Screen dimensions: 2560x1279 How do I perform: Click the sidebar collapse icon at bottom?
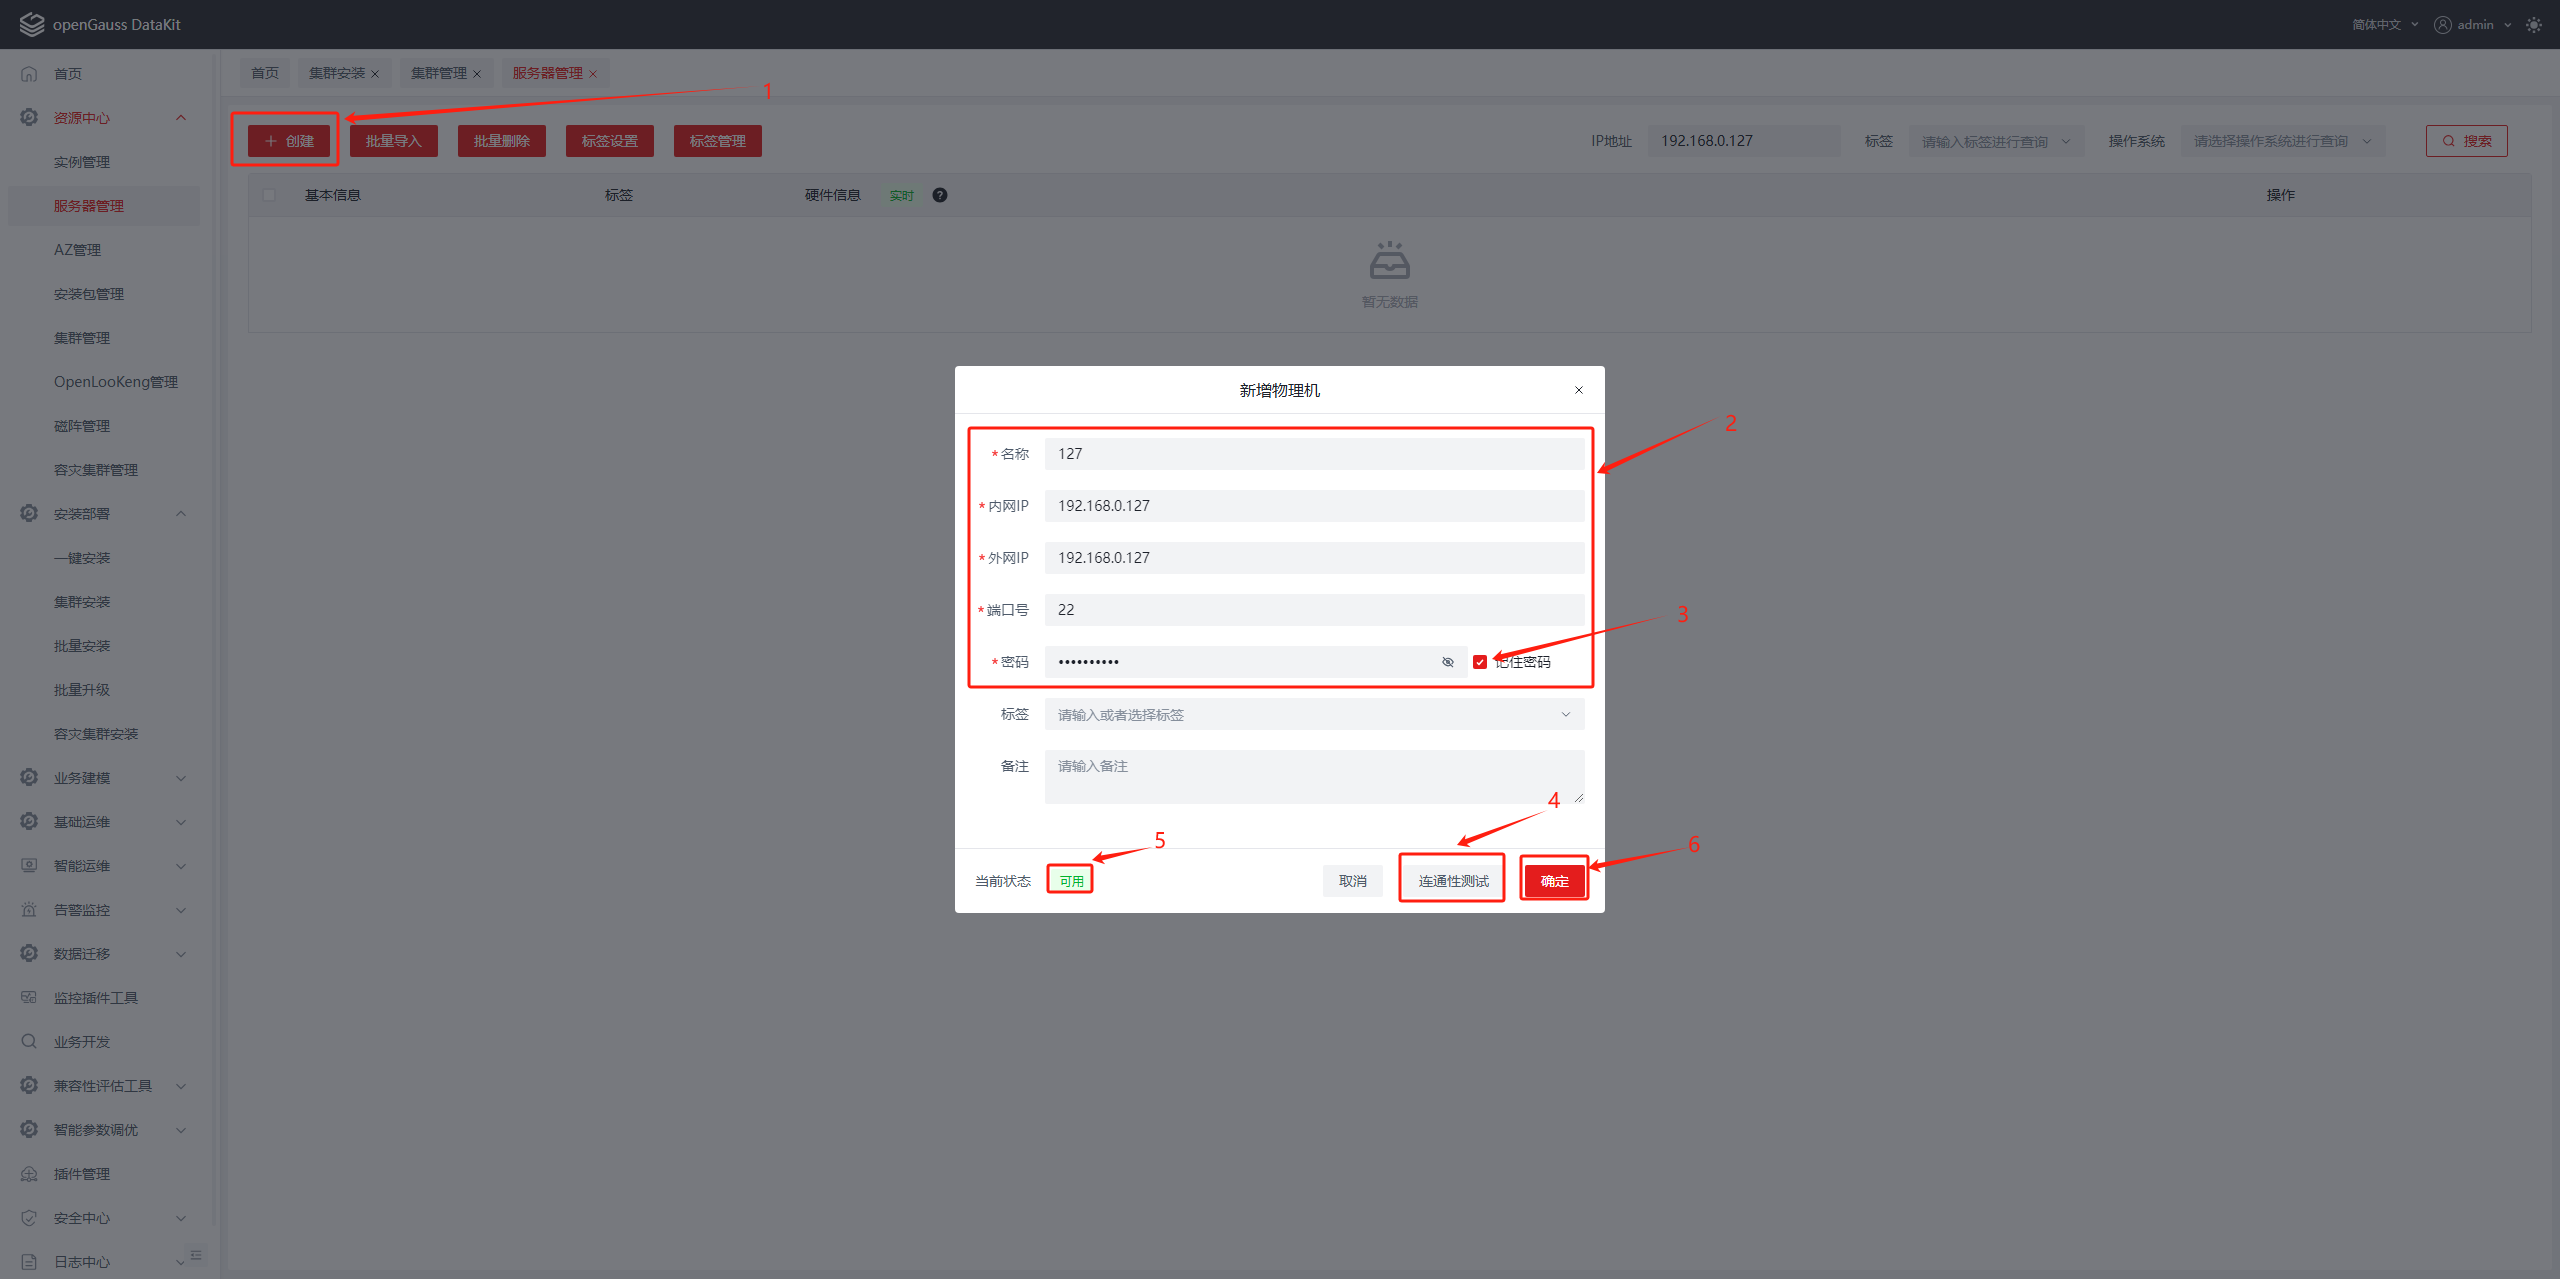[x=196, y=1255]
